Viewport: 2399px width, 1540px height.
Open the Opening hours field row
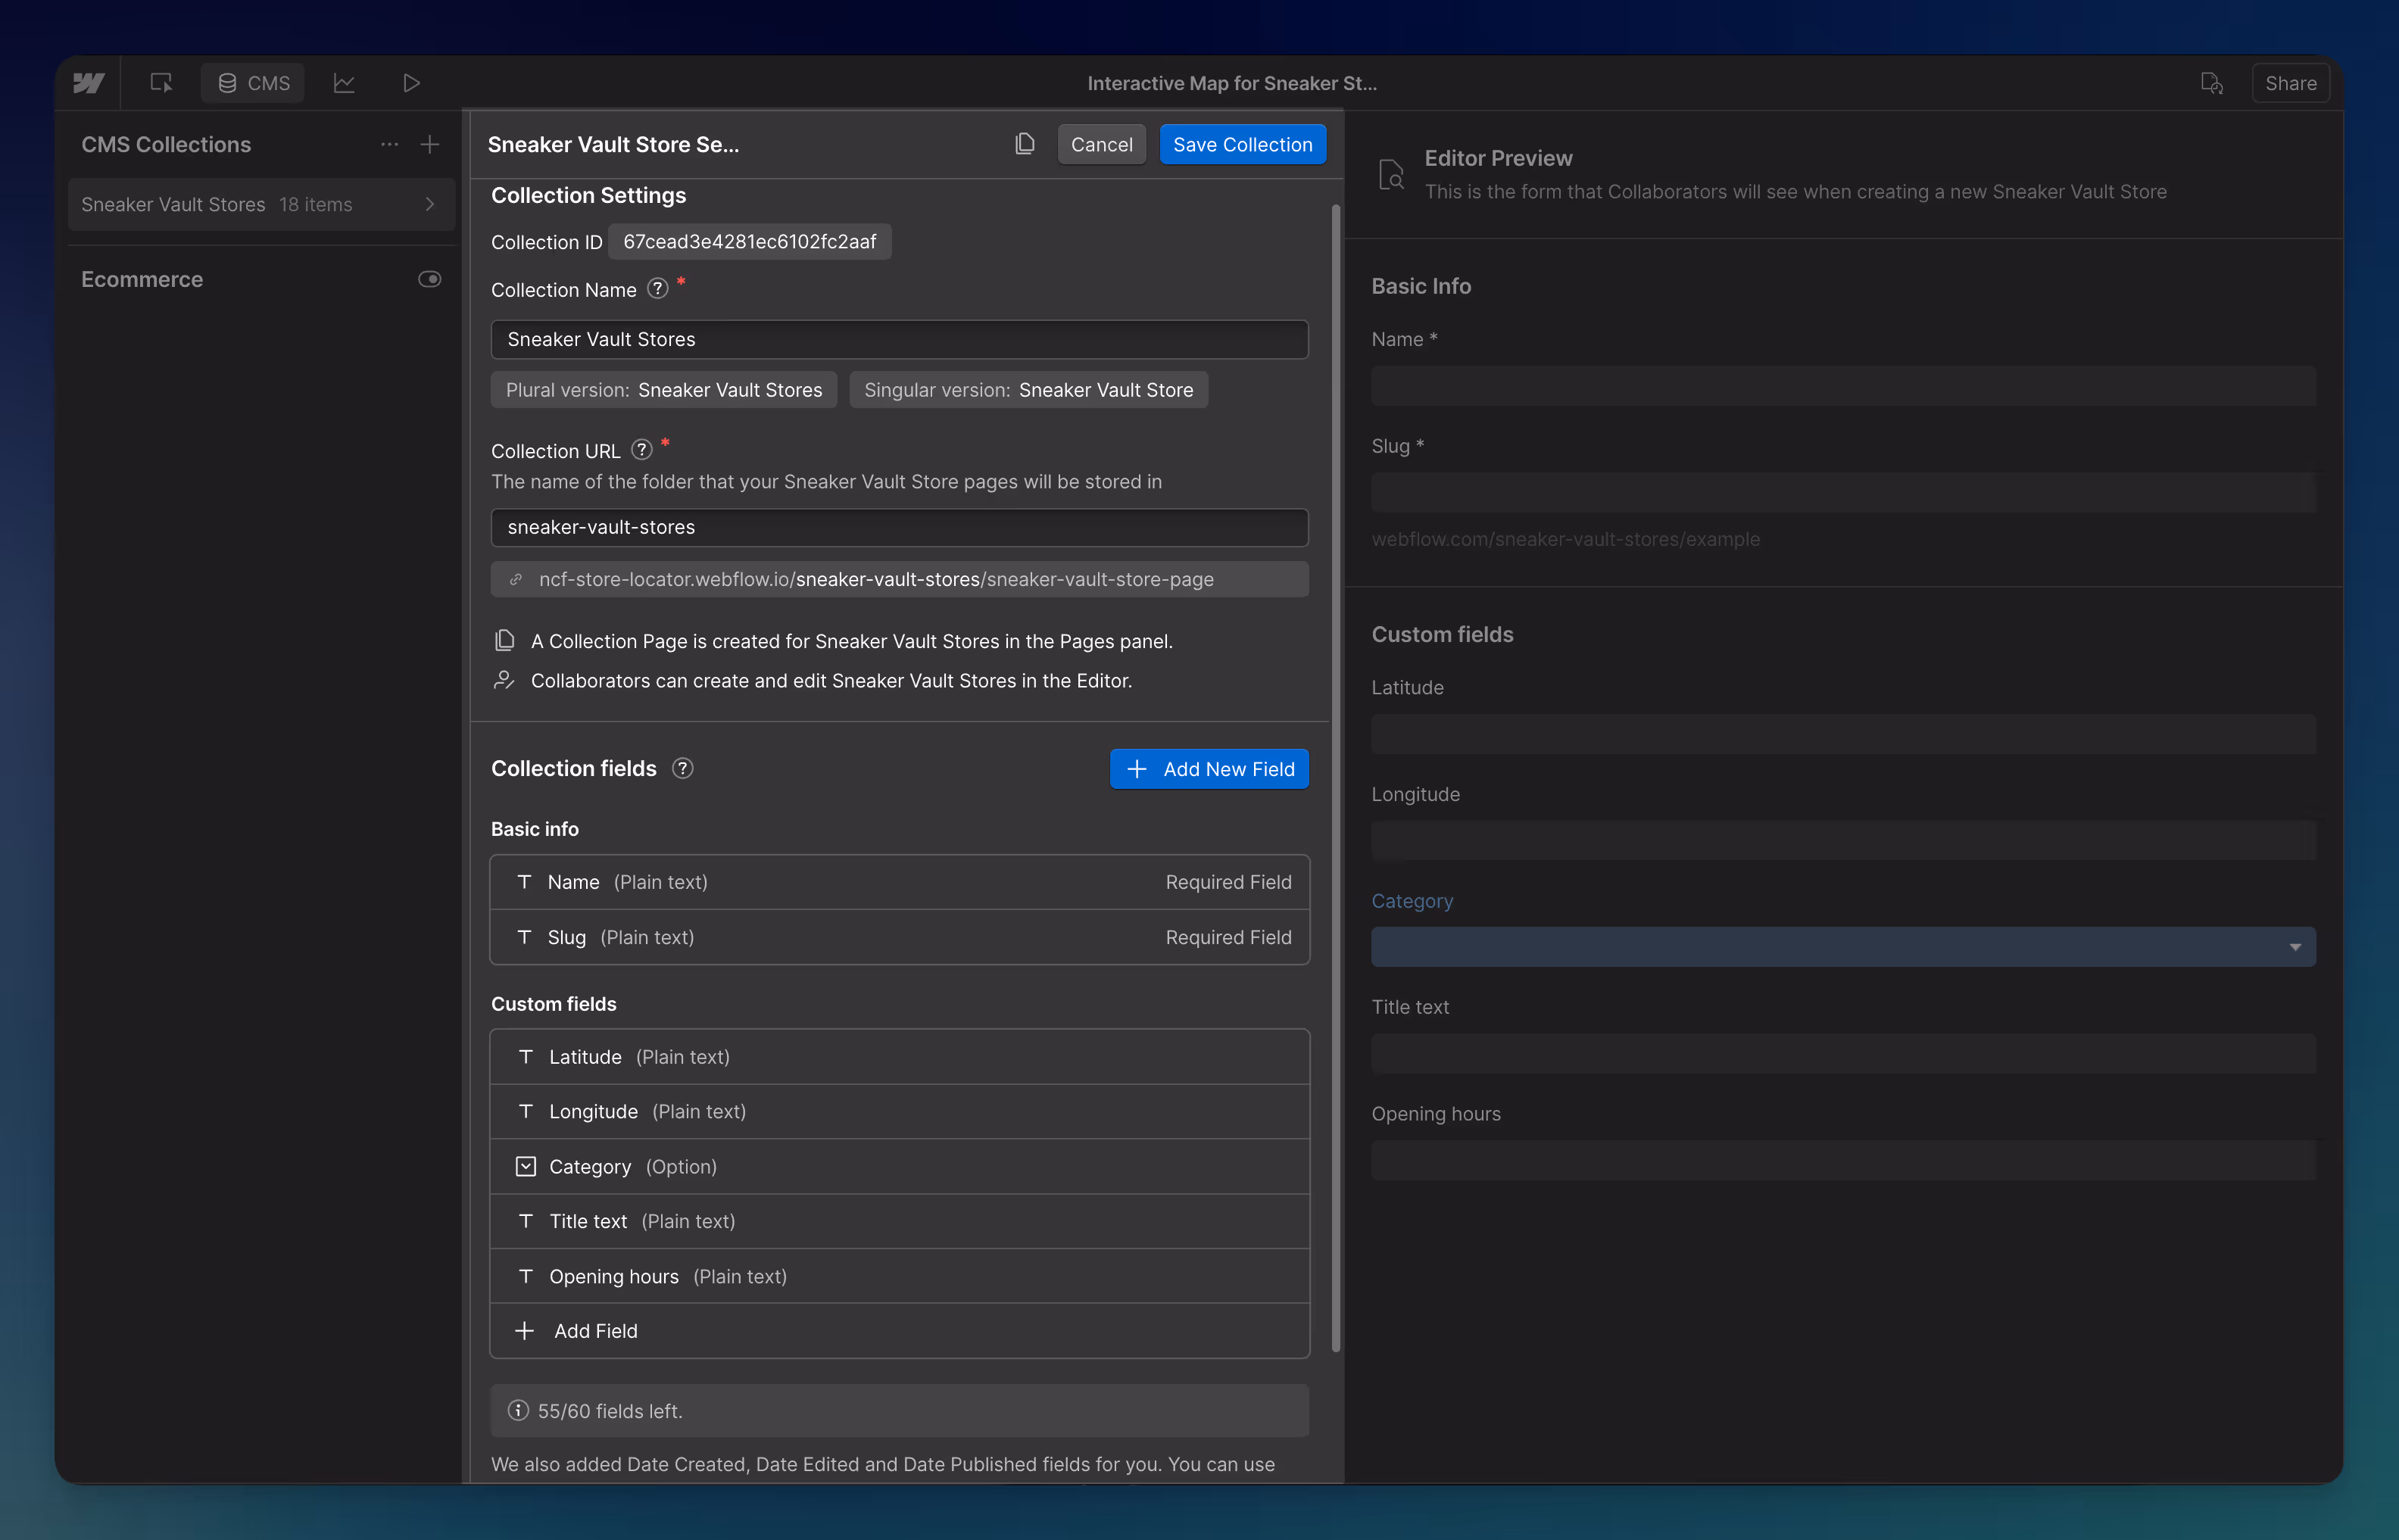click(x=899, y=1276)
